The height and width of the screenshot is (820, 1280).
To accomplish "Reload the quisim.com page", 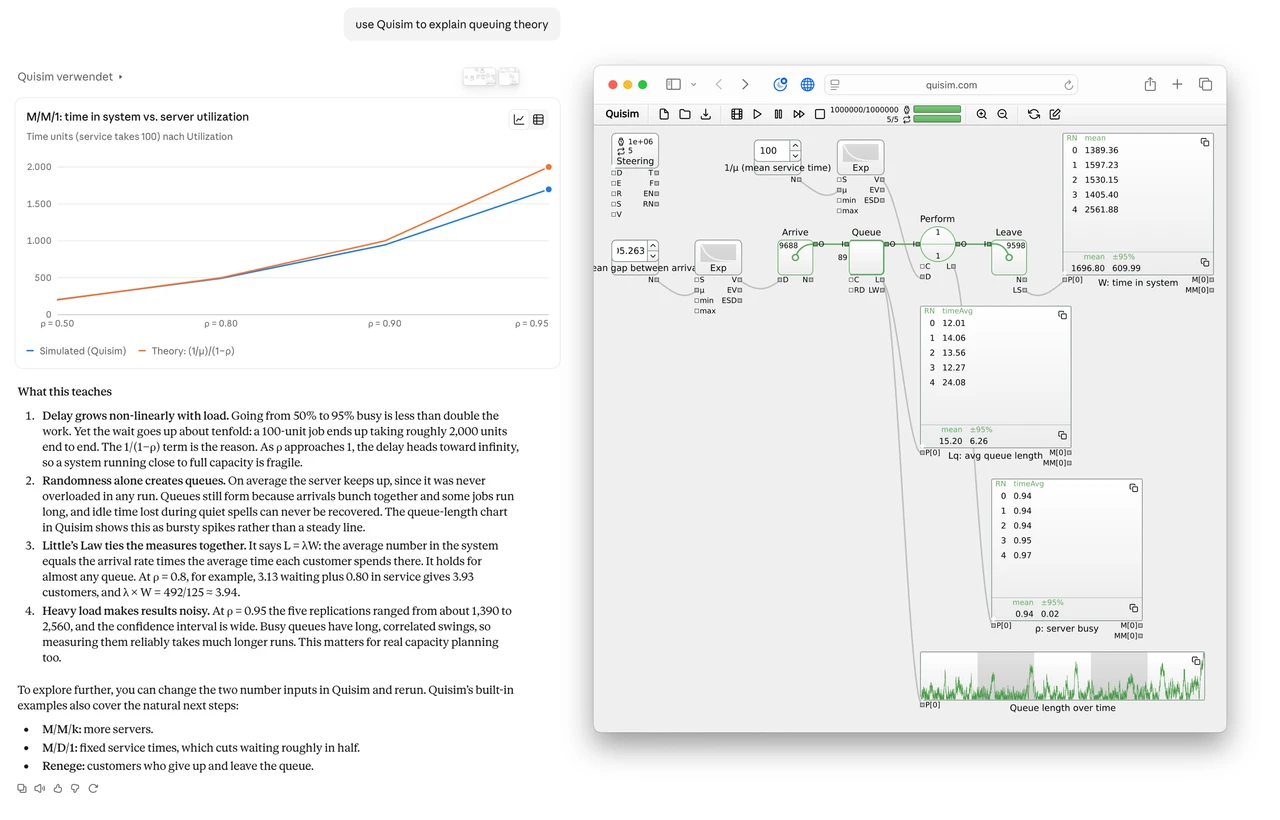I will point(1068,85).
